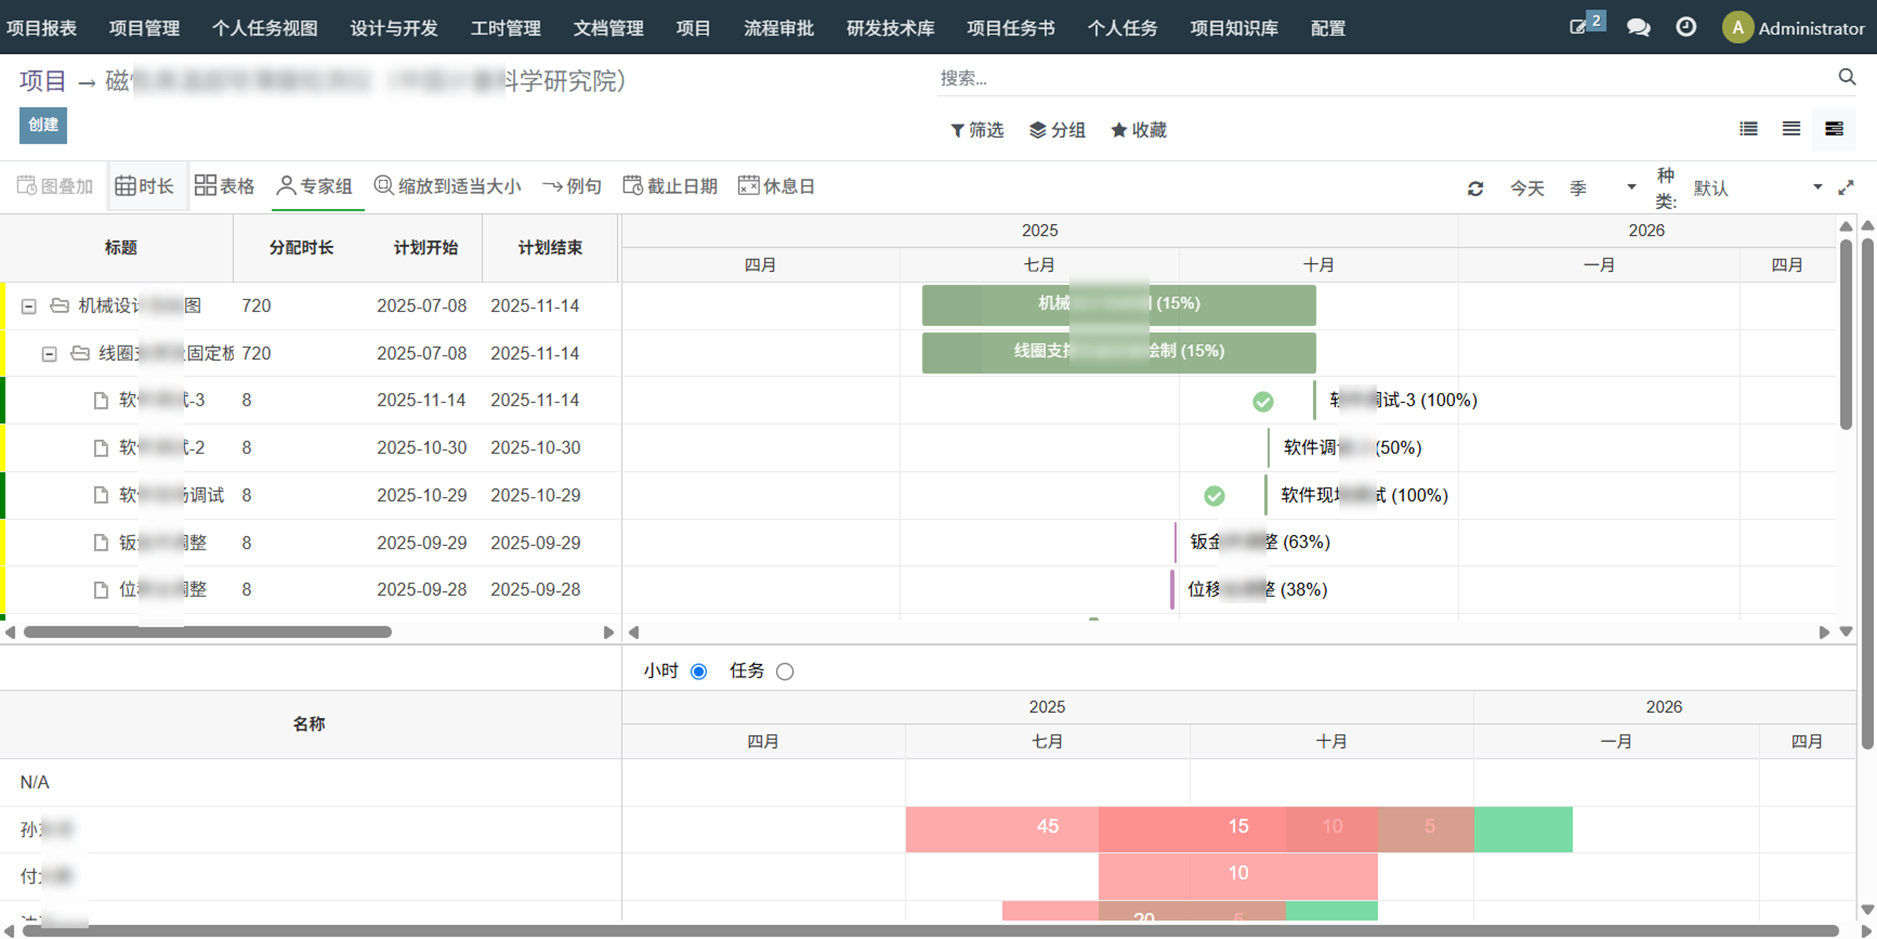Select the 任务 radio button
The width and height of the screenshot is (1877, 939).
click(785, 671)
